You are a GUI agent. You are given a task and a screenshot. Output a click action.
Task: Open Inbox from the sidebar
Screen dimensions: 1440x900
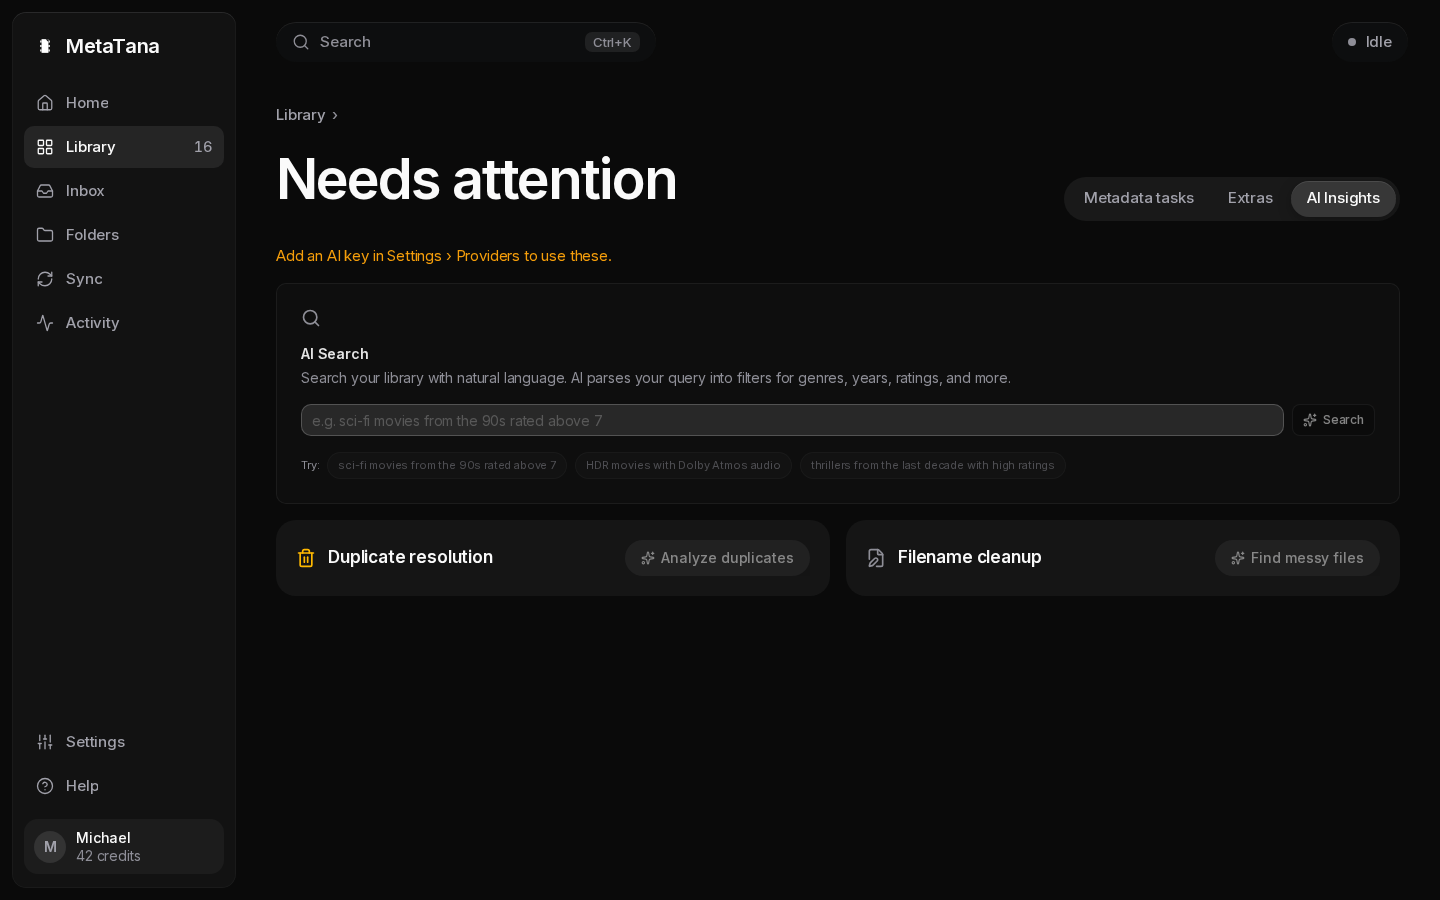[x=124, y=191]
